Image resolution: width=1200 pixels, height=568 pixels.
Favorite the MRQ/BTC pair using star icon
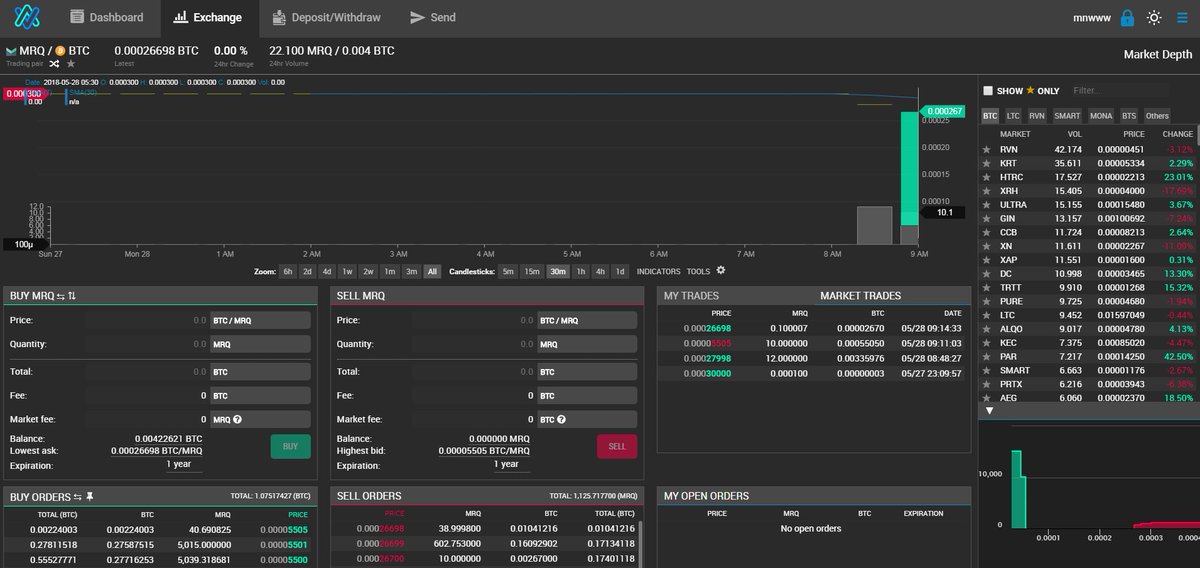[70, 63]
